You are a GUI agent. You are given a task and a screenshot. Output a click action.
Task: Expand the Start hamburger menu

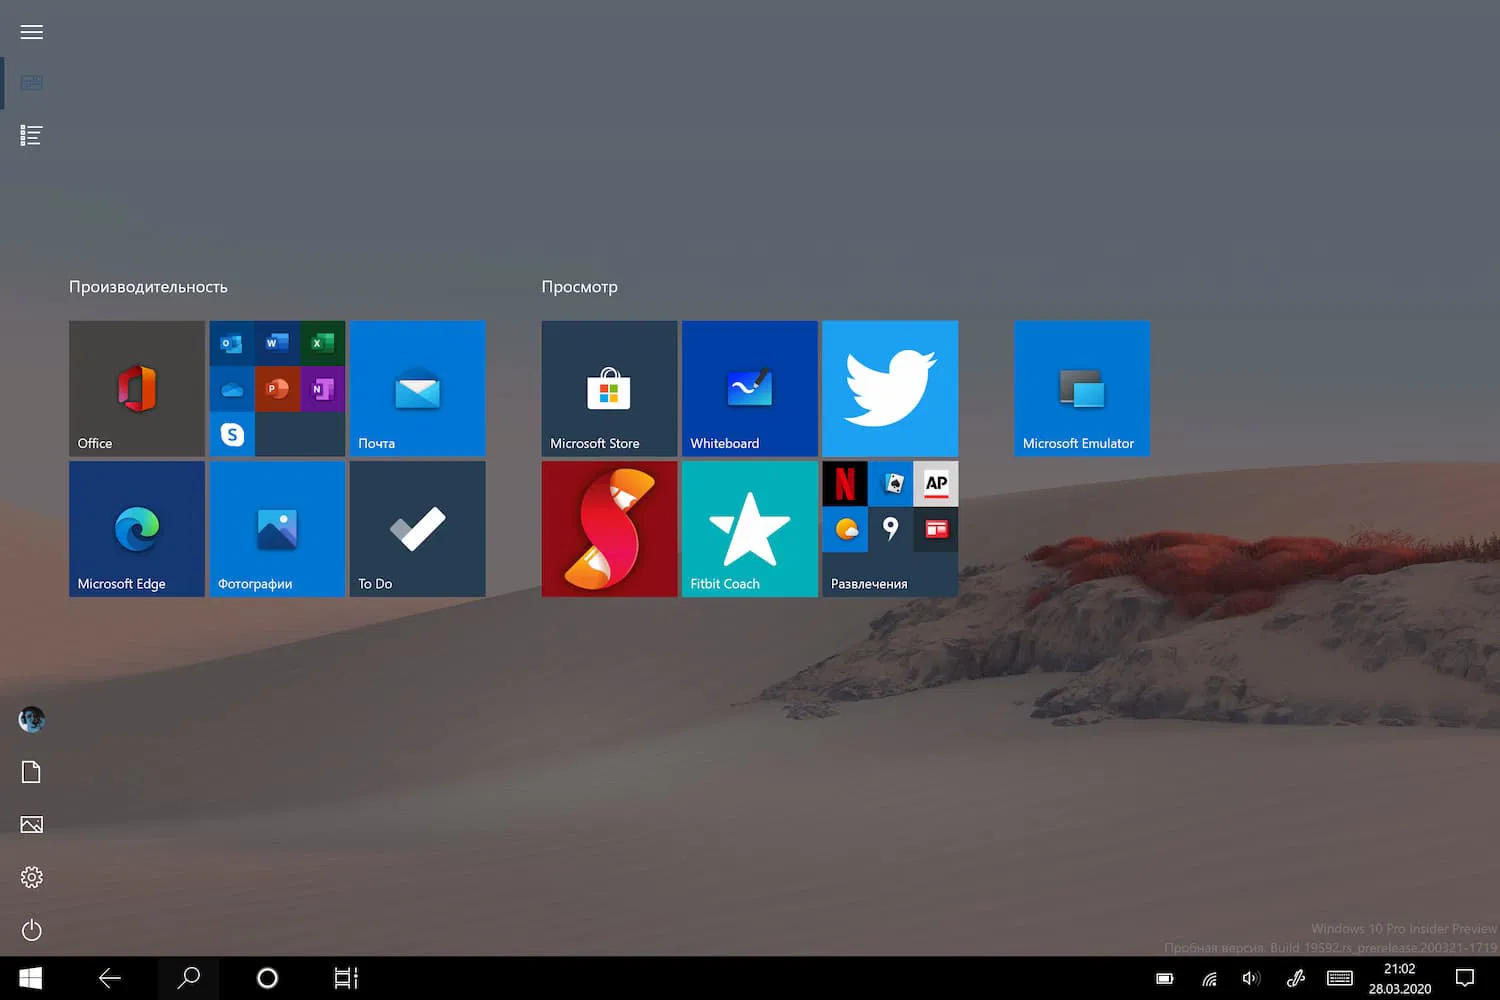point(32,32)
